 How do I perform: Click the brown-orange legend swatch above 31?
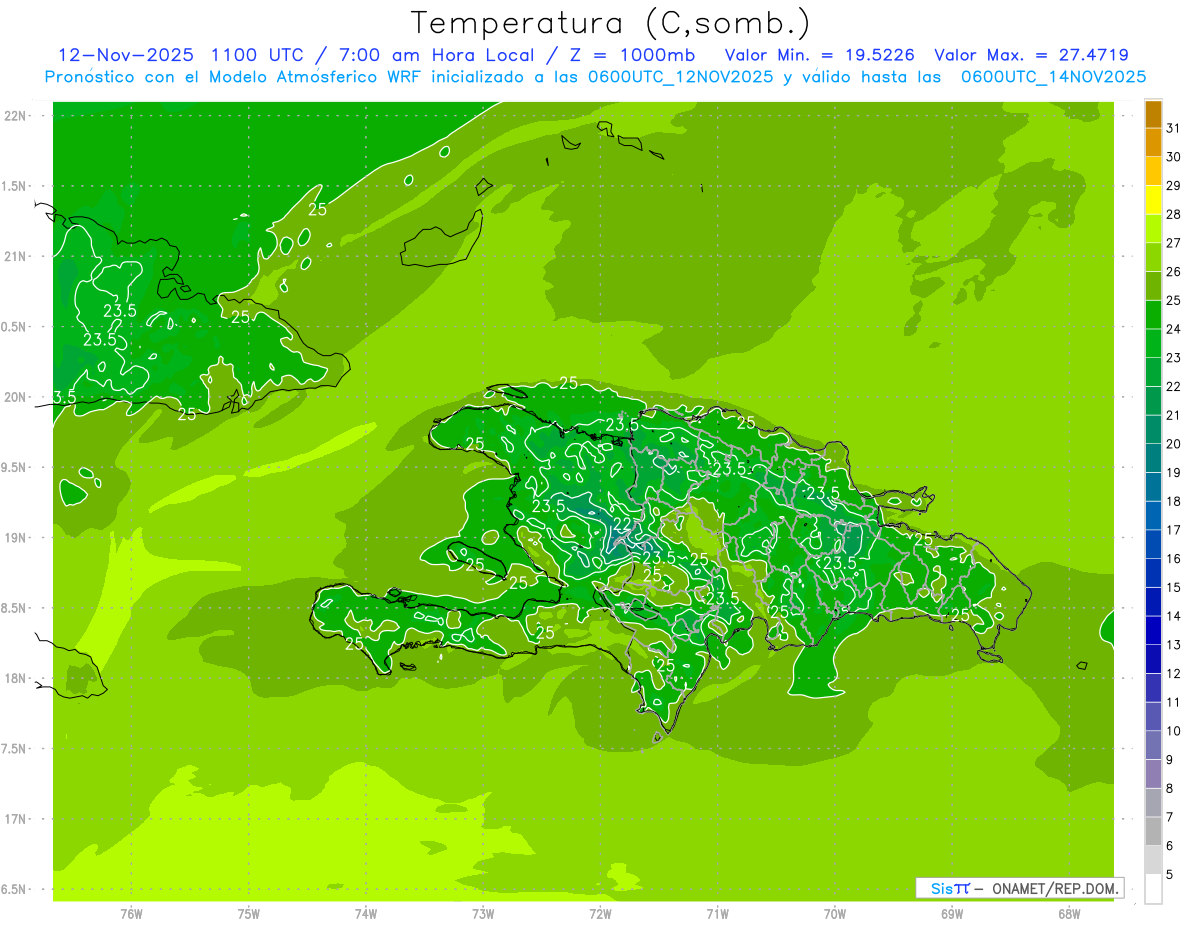click(x=1153, y=114)
